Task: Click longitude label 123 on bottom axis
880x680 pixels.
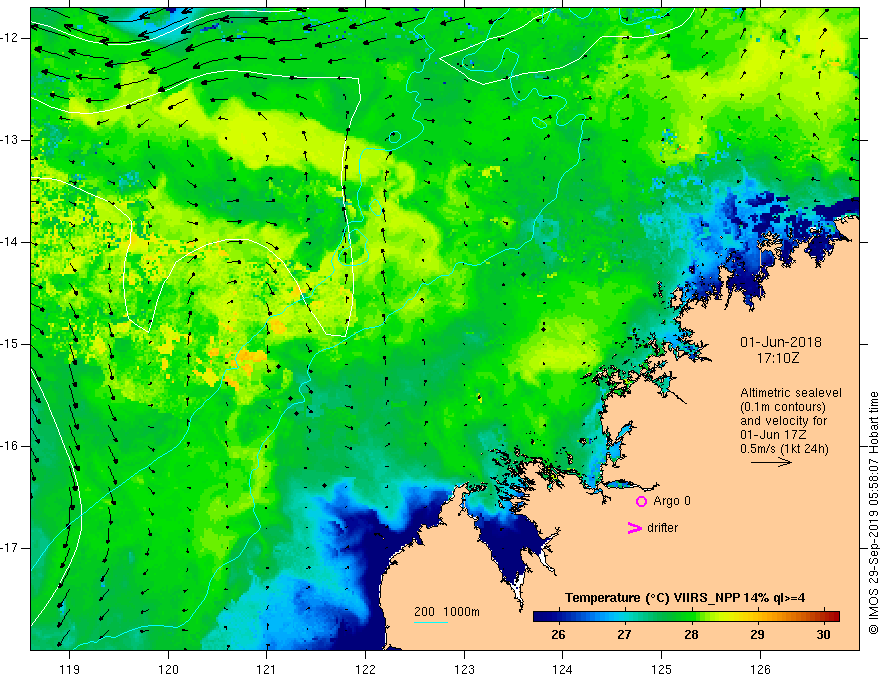Action: (464, 669)
